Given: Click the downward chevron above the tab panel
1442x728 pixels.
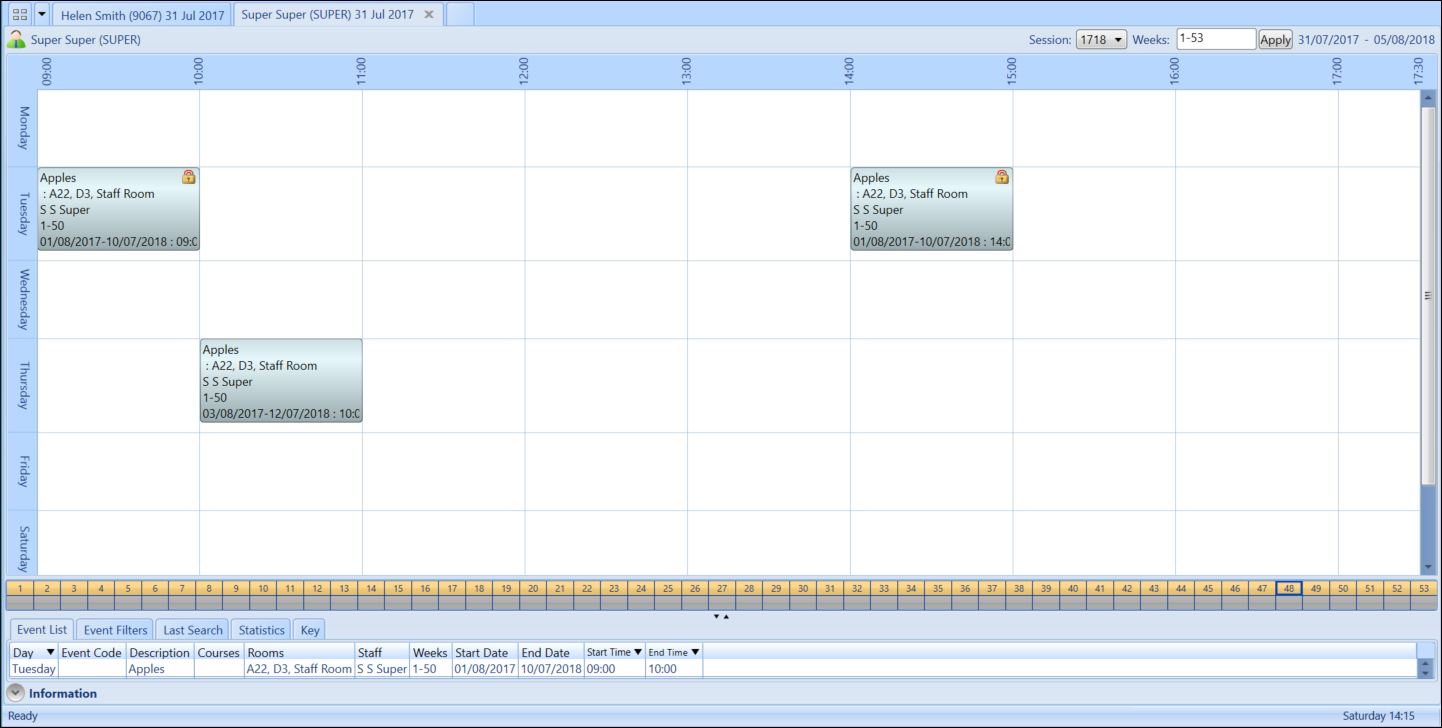Looking at the screenshot, I should click(x=717, y=616).
